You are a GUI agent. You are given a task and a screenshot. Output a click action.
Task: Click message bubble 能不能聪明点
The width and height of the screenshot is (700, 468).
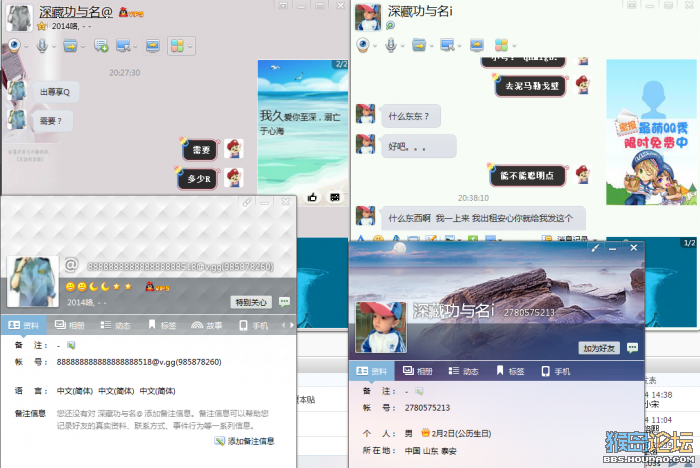527,176
